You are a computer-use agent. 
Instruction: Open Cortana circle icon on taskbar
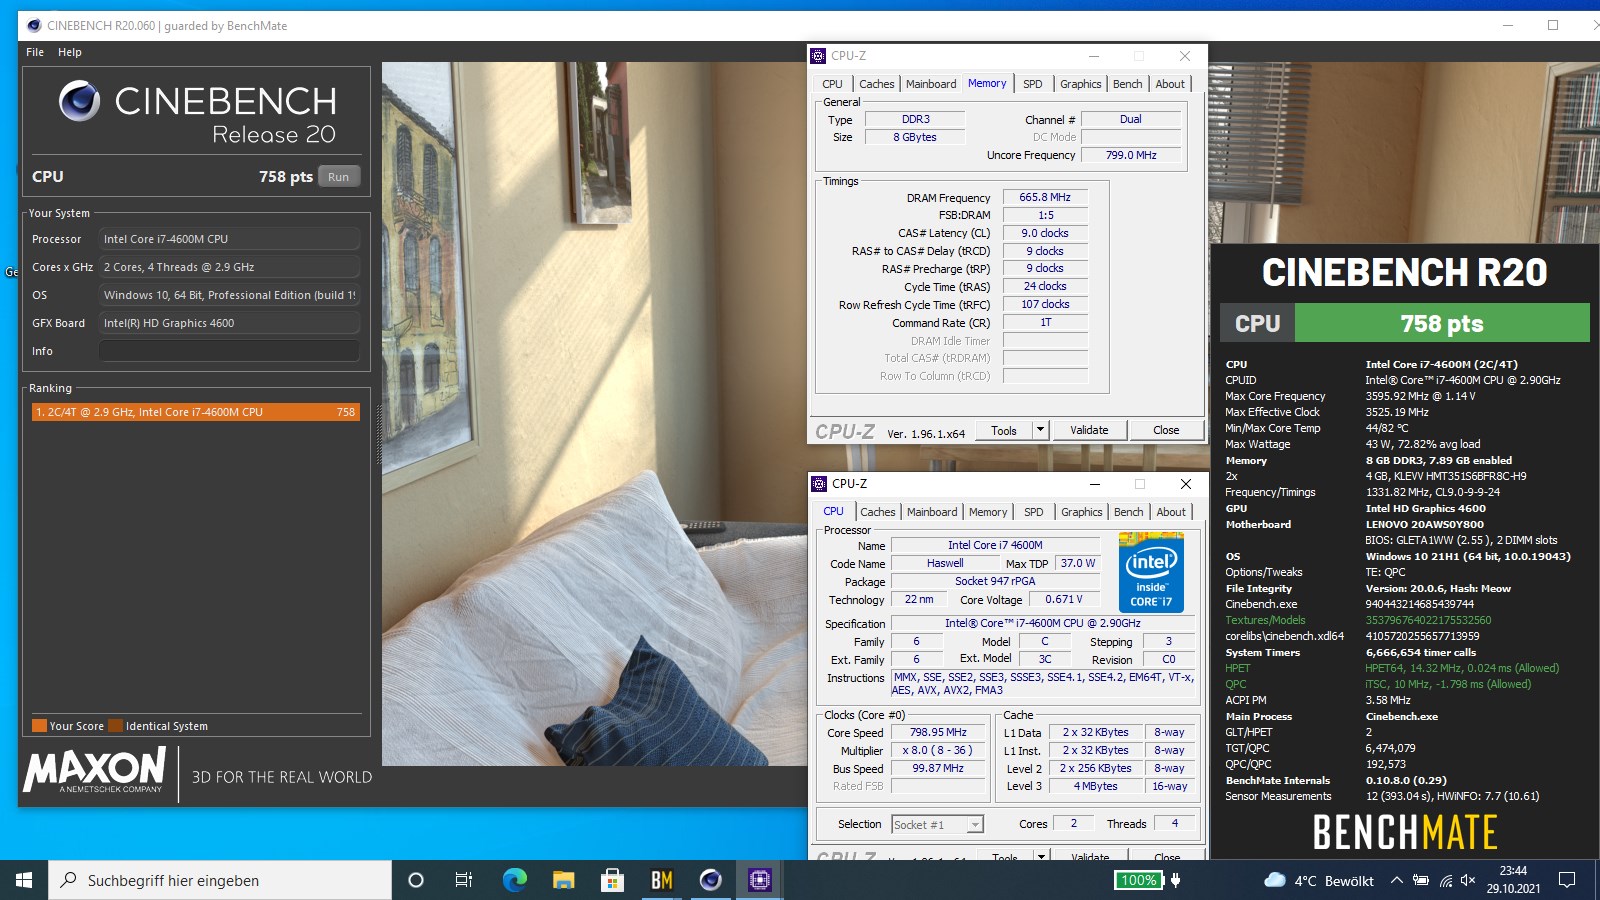click(416, 880)
